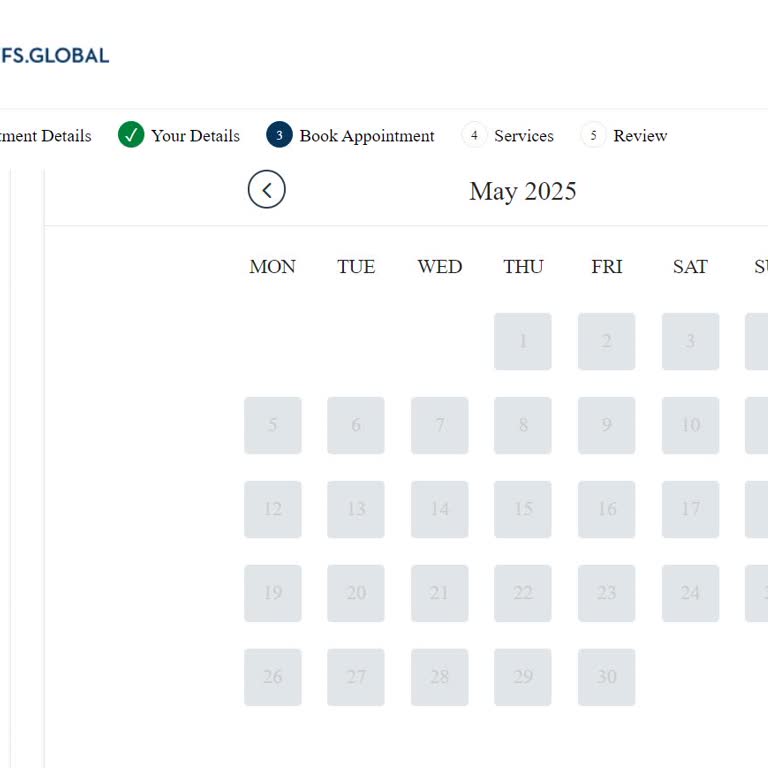The image size is (768, 768).
Task: Select May 14 on the calendar
Action: coord(439,509)
